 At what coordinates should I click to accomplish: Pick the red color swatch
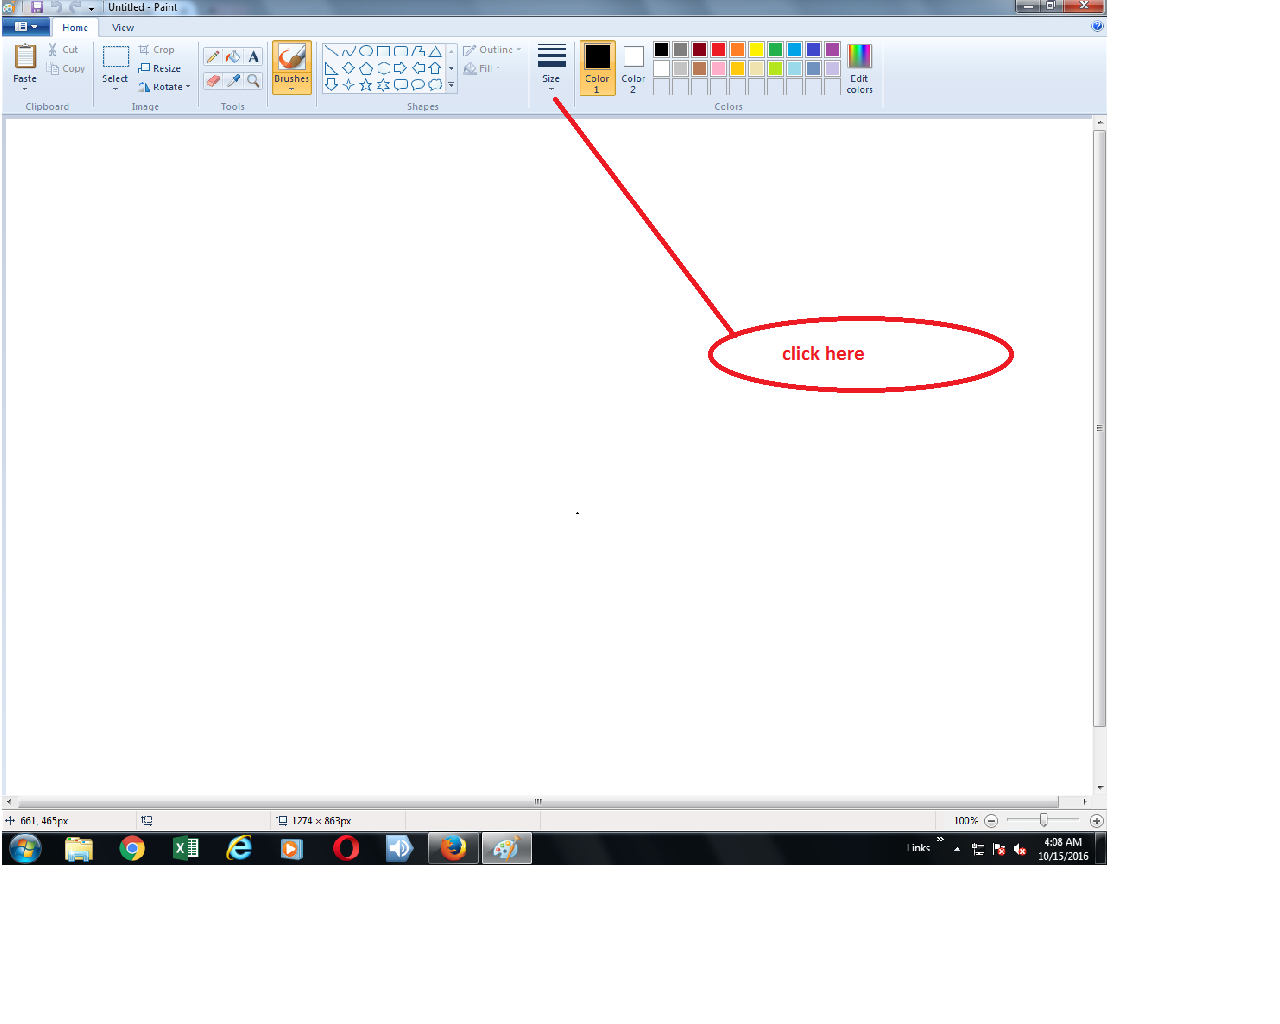717,48
